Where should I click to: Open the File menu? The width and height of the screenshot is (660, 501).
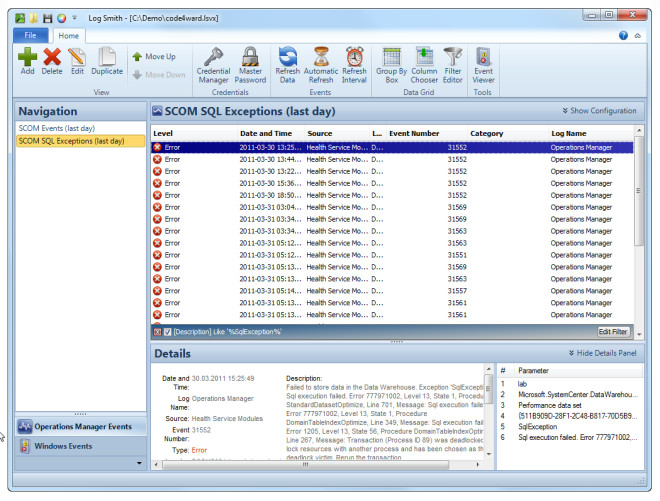click(30, 35)
